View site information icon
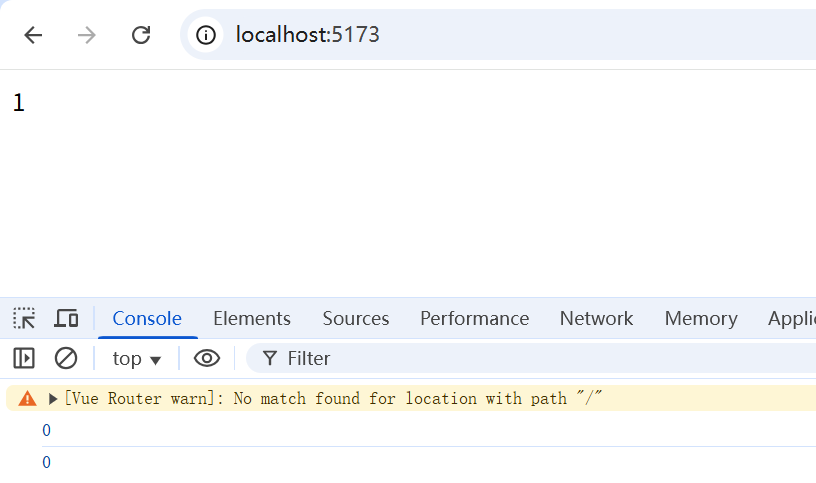 pos(206,35)
